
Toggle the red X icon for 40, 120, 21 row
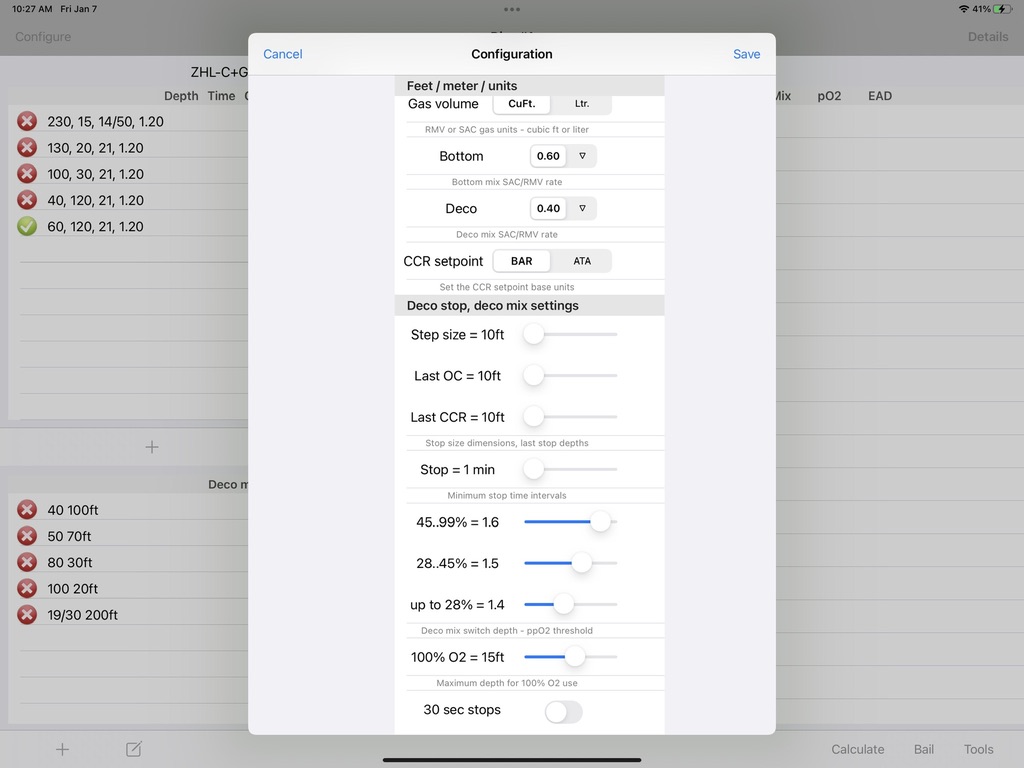tap(27, 200)
